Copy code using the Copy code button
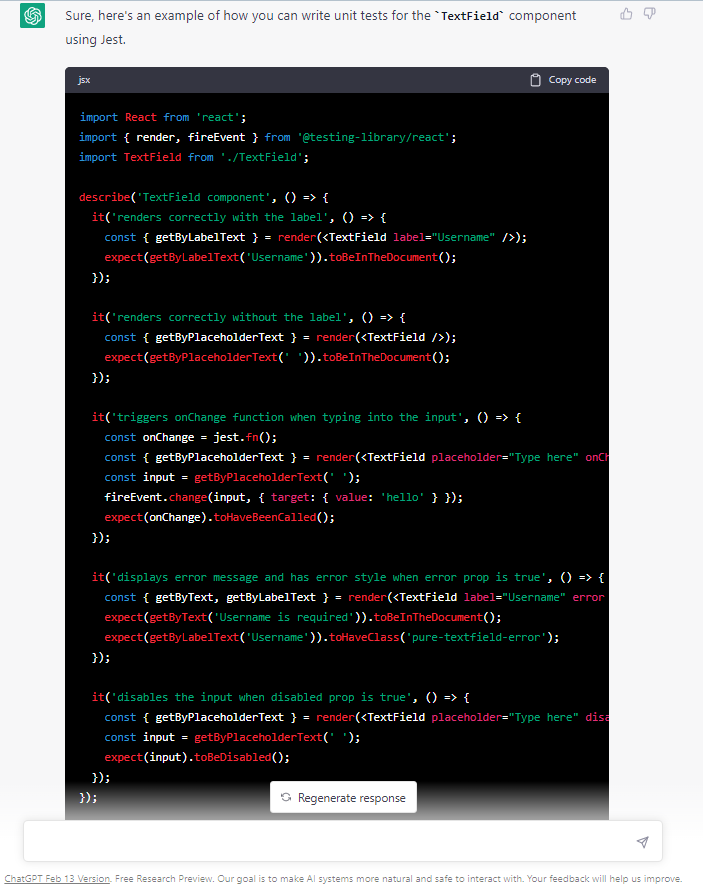Viewport: 703px width, 892px height. [x=563, y=80]
